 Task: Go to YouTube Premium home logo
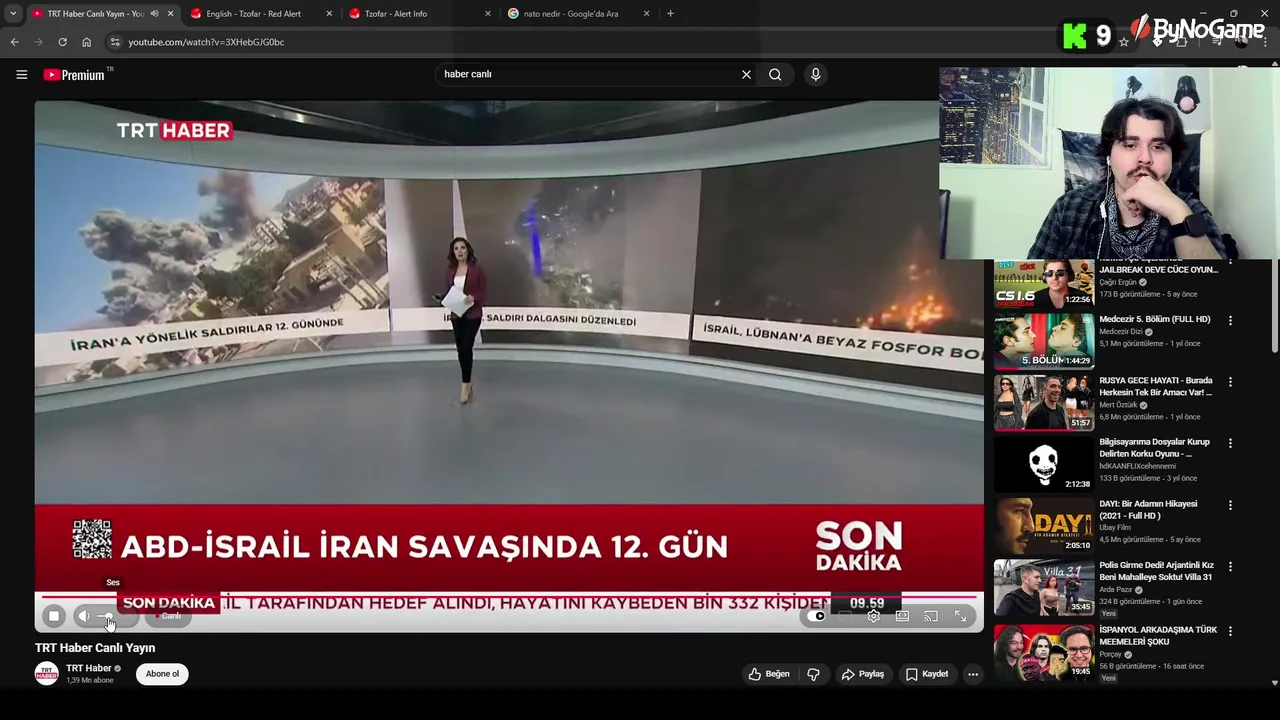click(78, 74)
